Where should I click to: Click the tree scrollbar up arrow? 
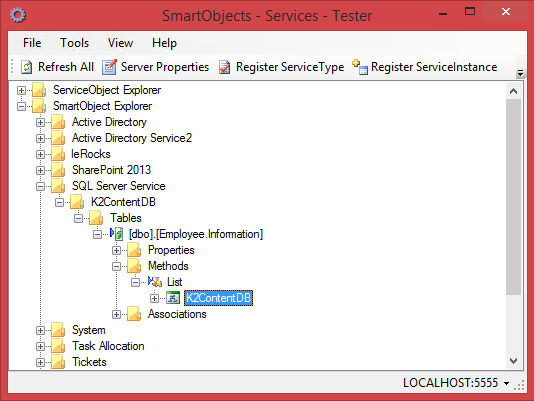click(x=513, y=91)
